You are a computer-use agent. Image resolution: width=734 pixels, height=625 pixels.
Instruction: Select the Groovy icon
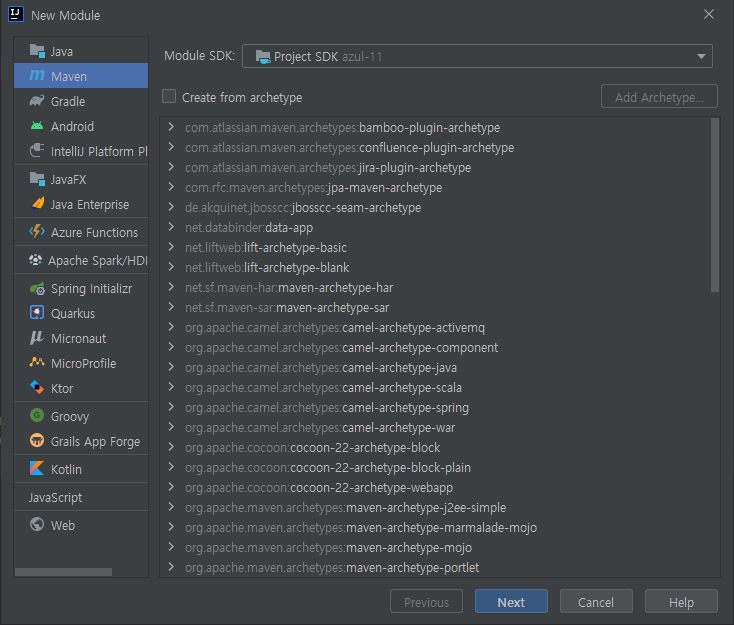pyautogui.click(x=37, y=415)
